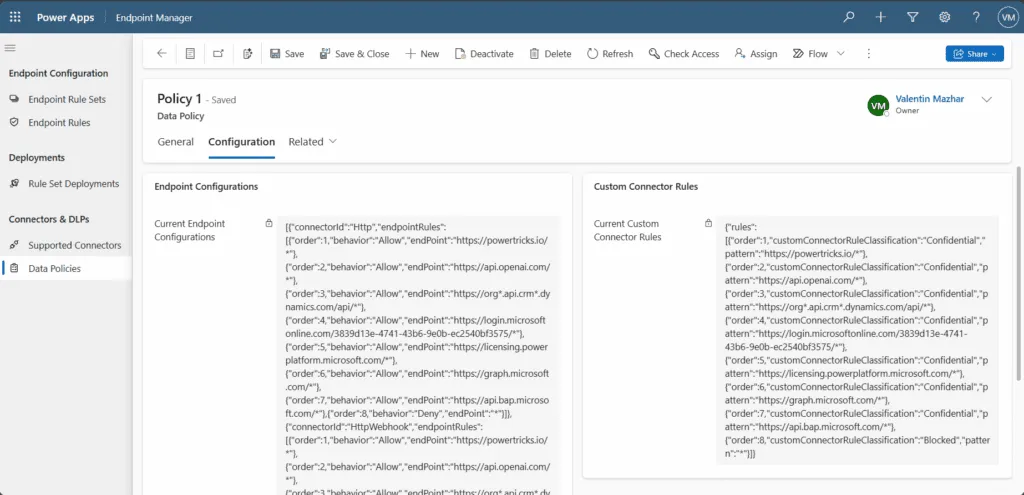Click the Endpoint Manager app name
Viewport: 1024px width, 495px height.
coord(154,18)
